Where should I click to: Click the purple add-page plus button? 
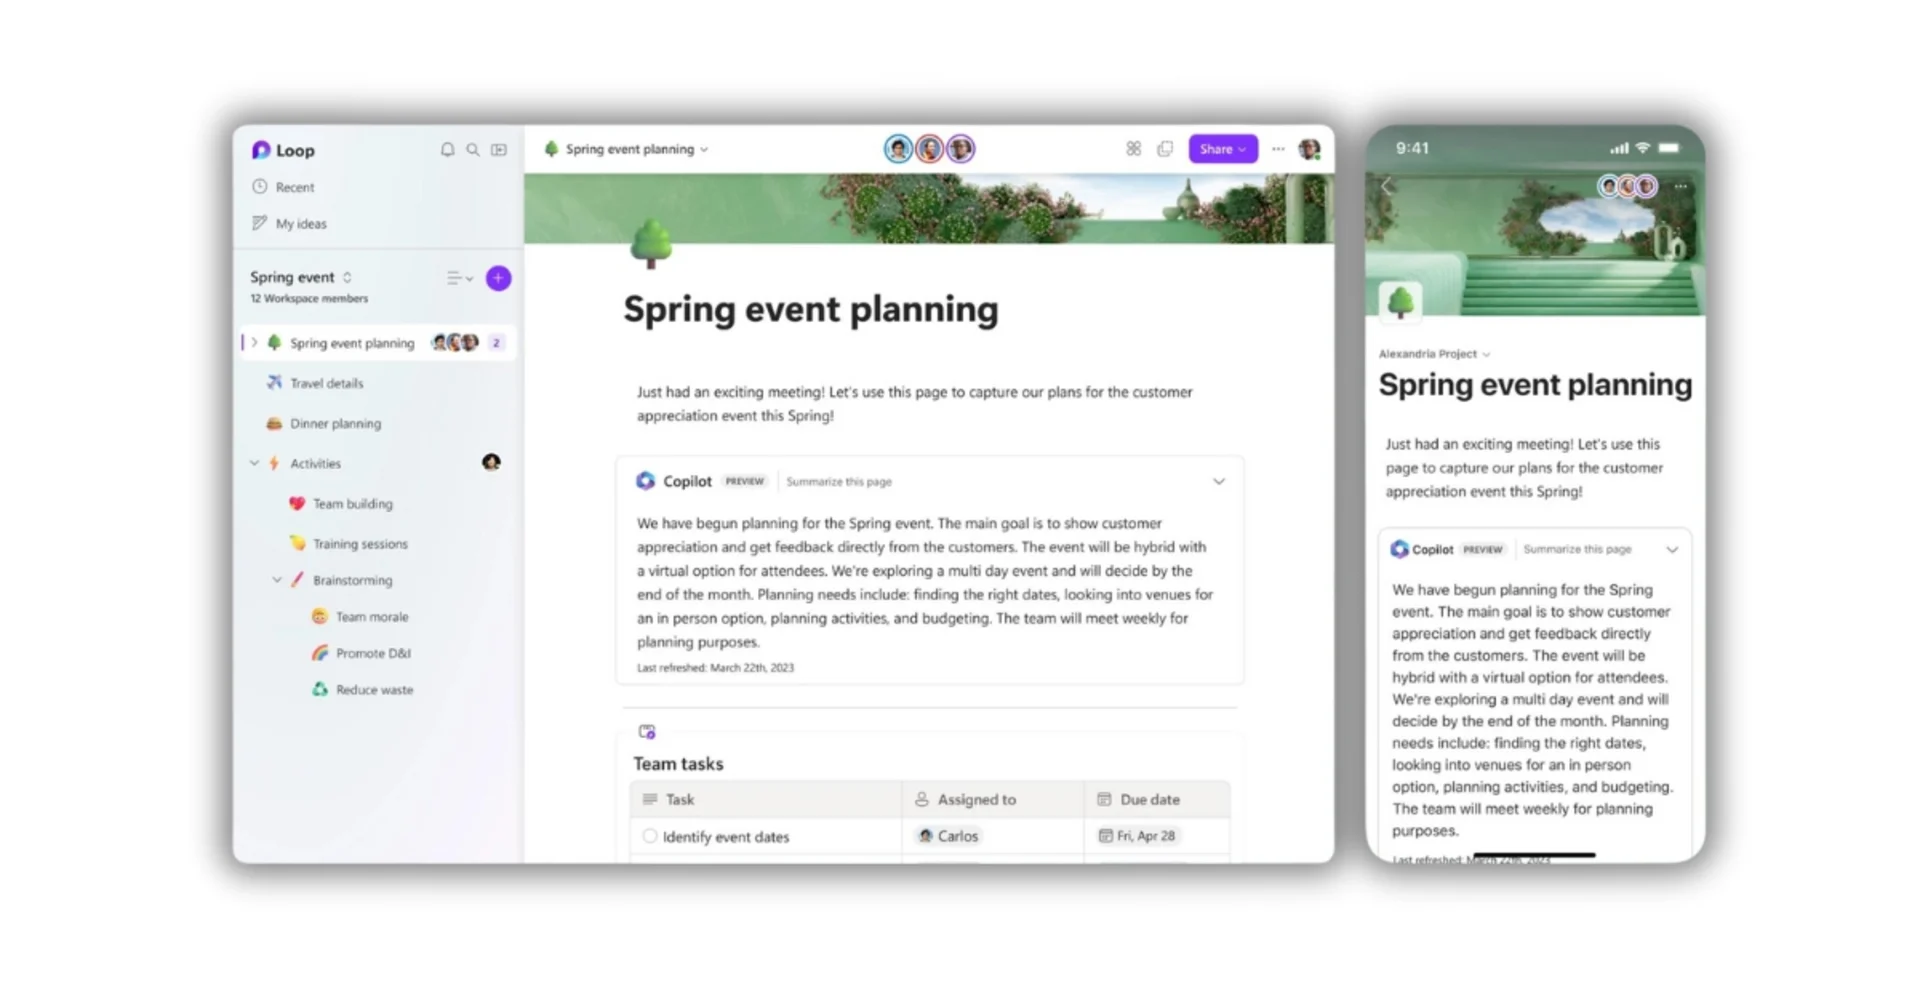click(497, 278)
